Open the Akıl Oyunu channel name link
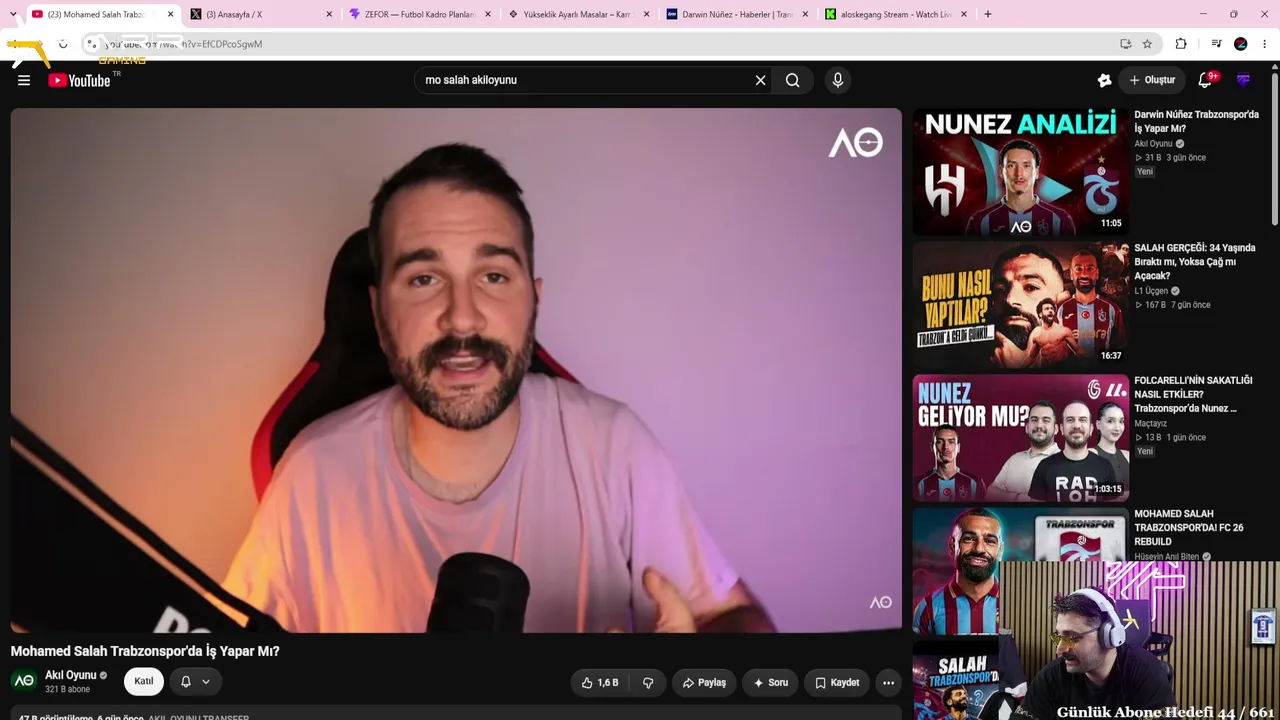 pos(71,675)
